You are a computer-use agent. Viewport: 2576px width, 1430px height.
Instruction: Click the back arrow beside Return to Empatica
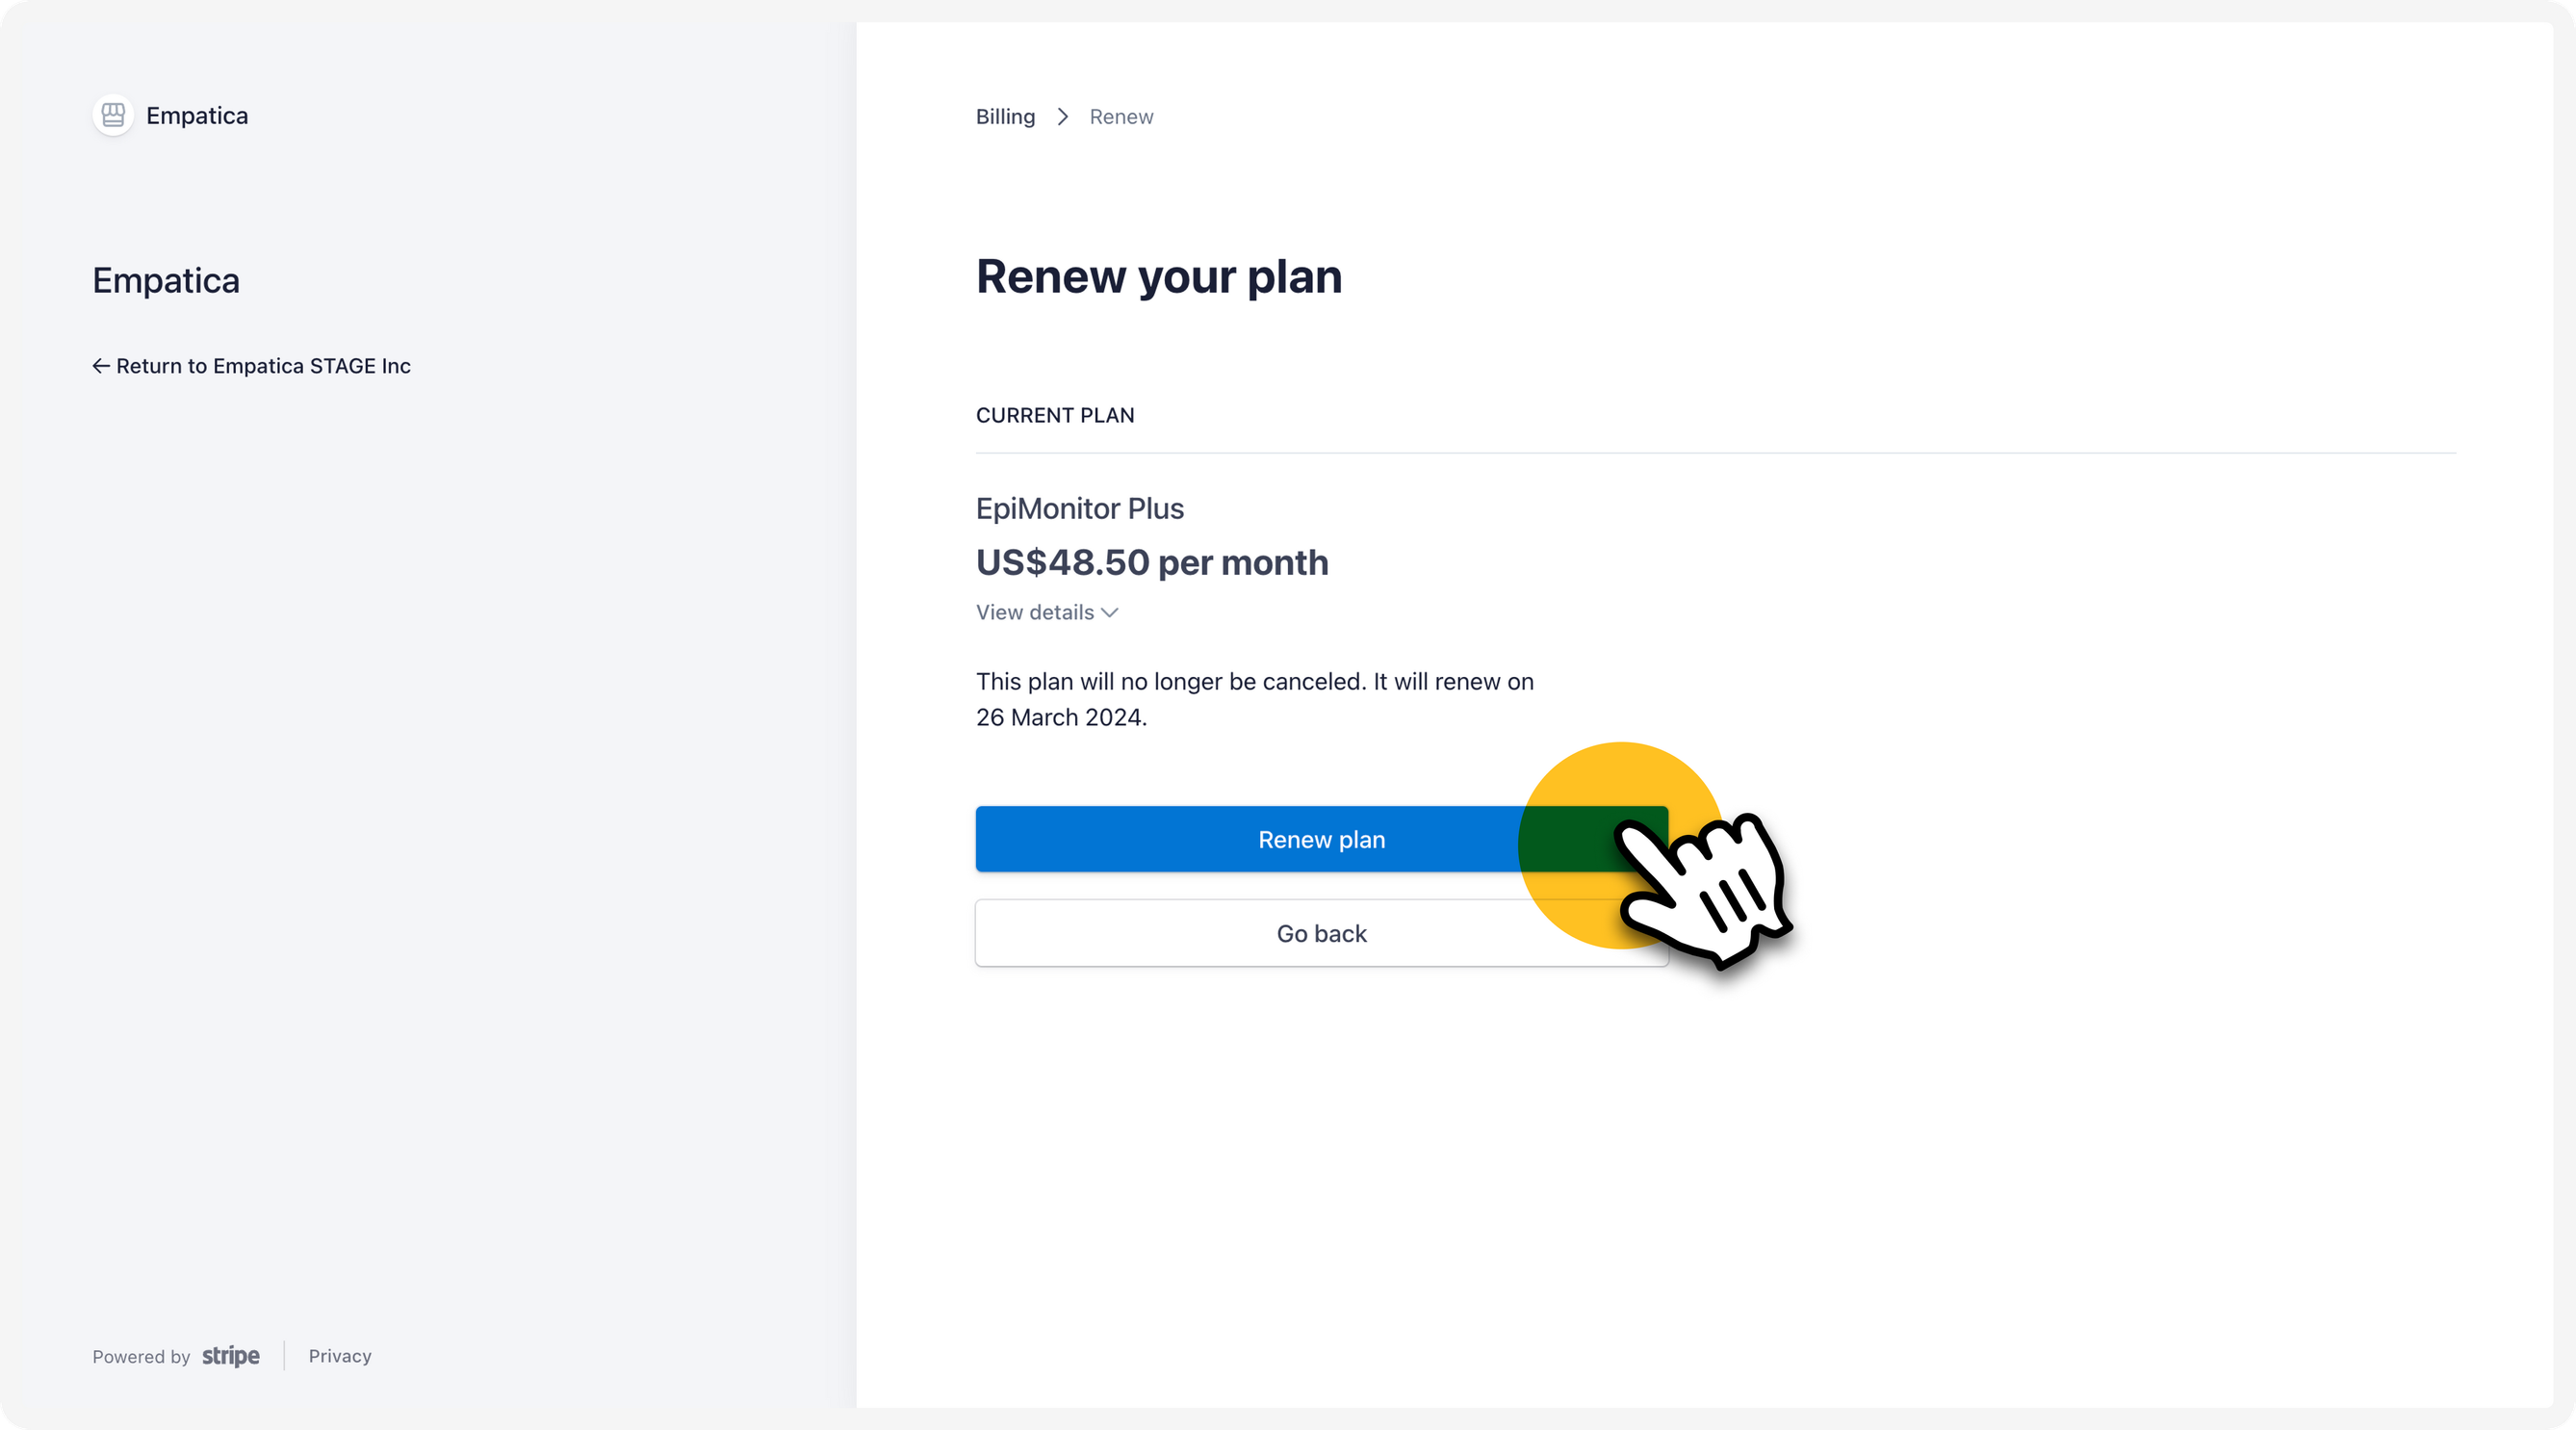pos(101,366)
